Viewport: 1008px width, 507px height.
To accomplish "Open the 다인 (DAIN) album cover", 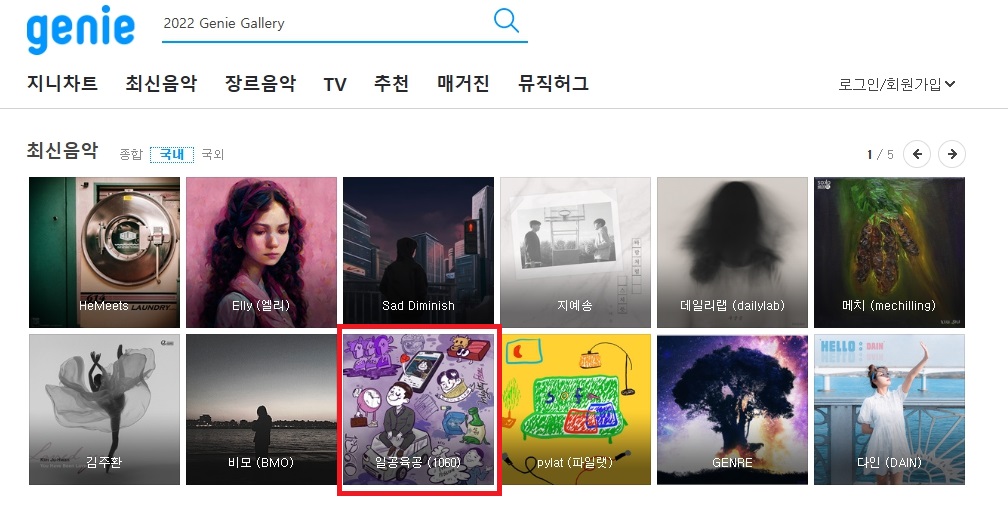I will click(x=890, y=409).
